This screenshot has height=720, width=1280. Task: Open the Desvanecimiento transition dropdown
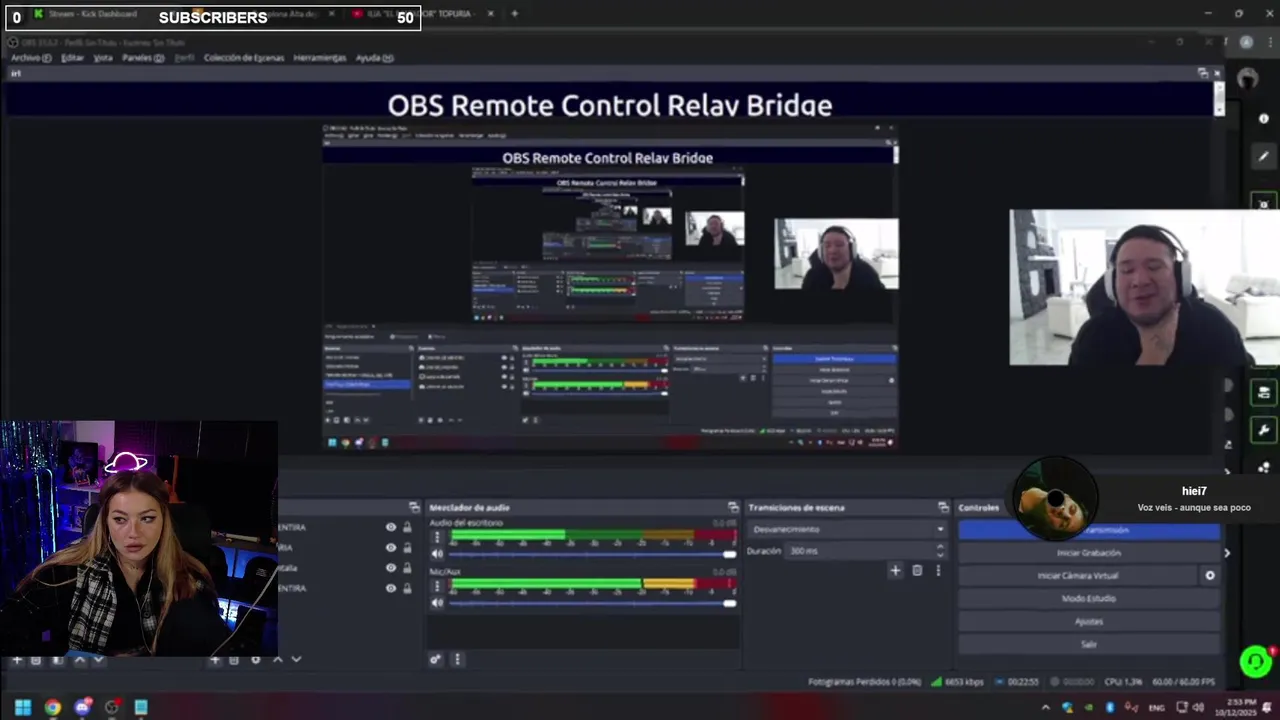(x=847, y=529)
